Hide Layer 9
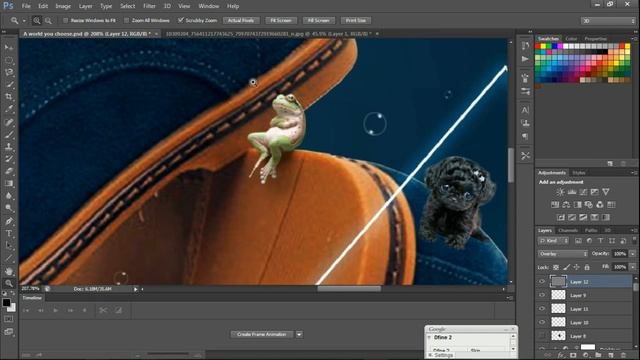 [542, 295]
